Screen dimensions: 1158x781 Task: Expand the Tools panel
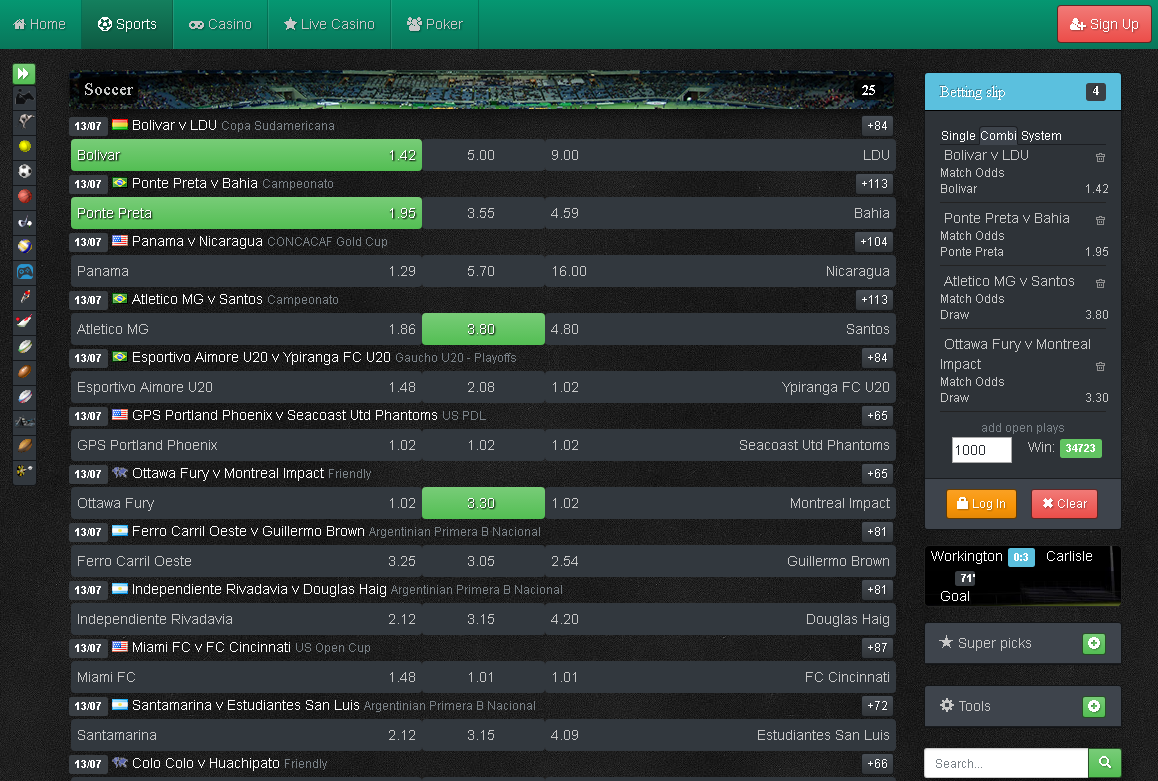click(1094, 706)
